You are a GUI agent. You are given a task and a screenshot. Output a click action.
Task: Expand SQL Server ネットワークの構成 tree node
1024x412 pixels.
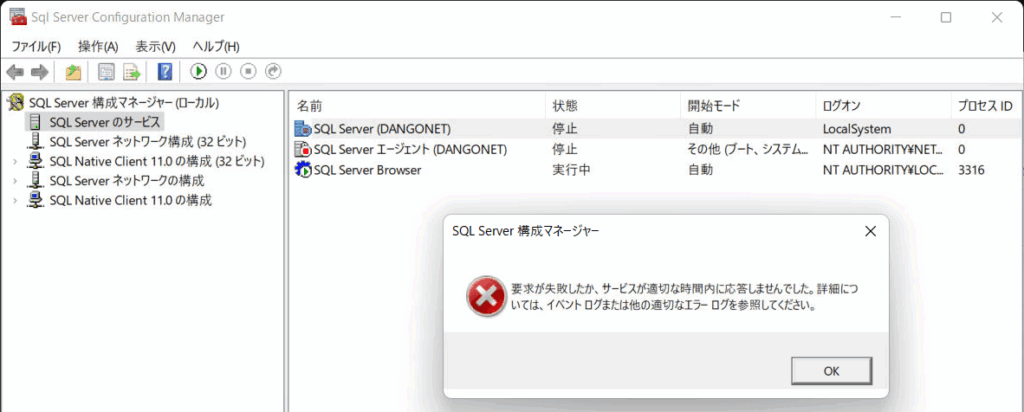(15, 181)
